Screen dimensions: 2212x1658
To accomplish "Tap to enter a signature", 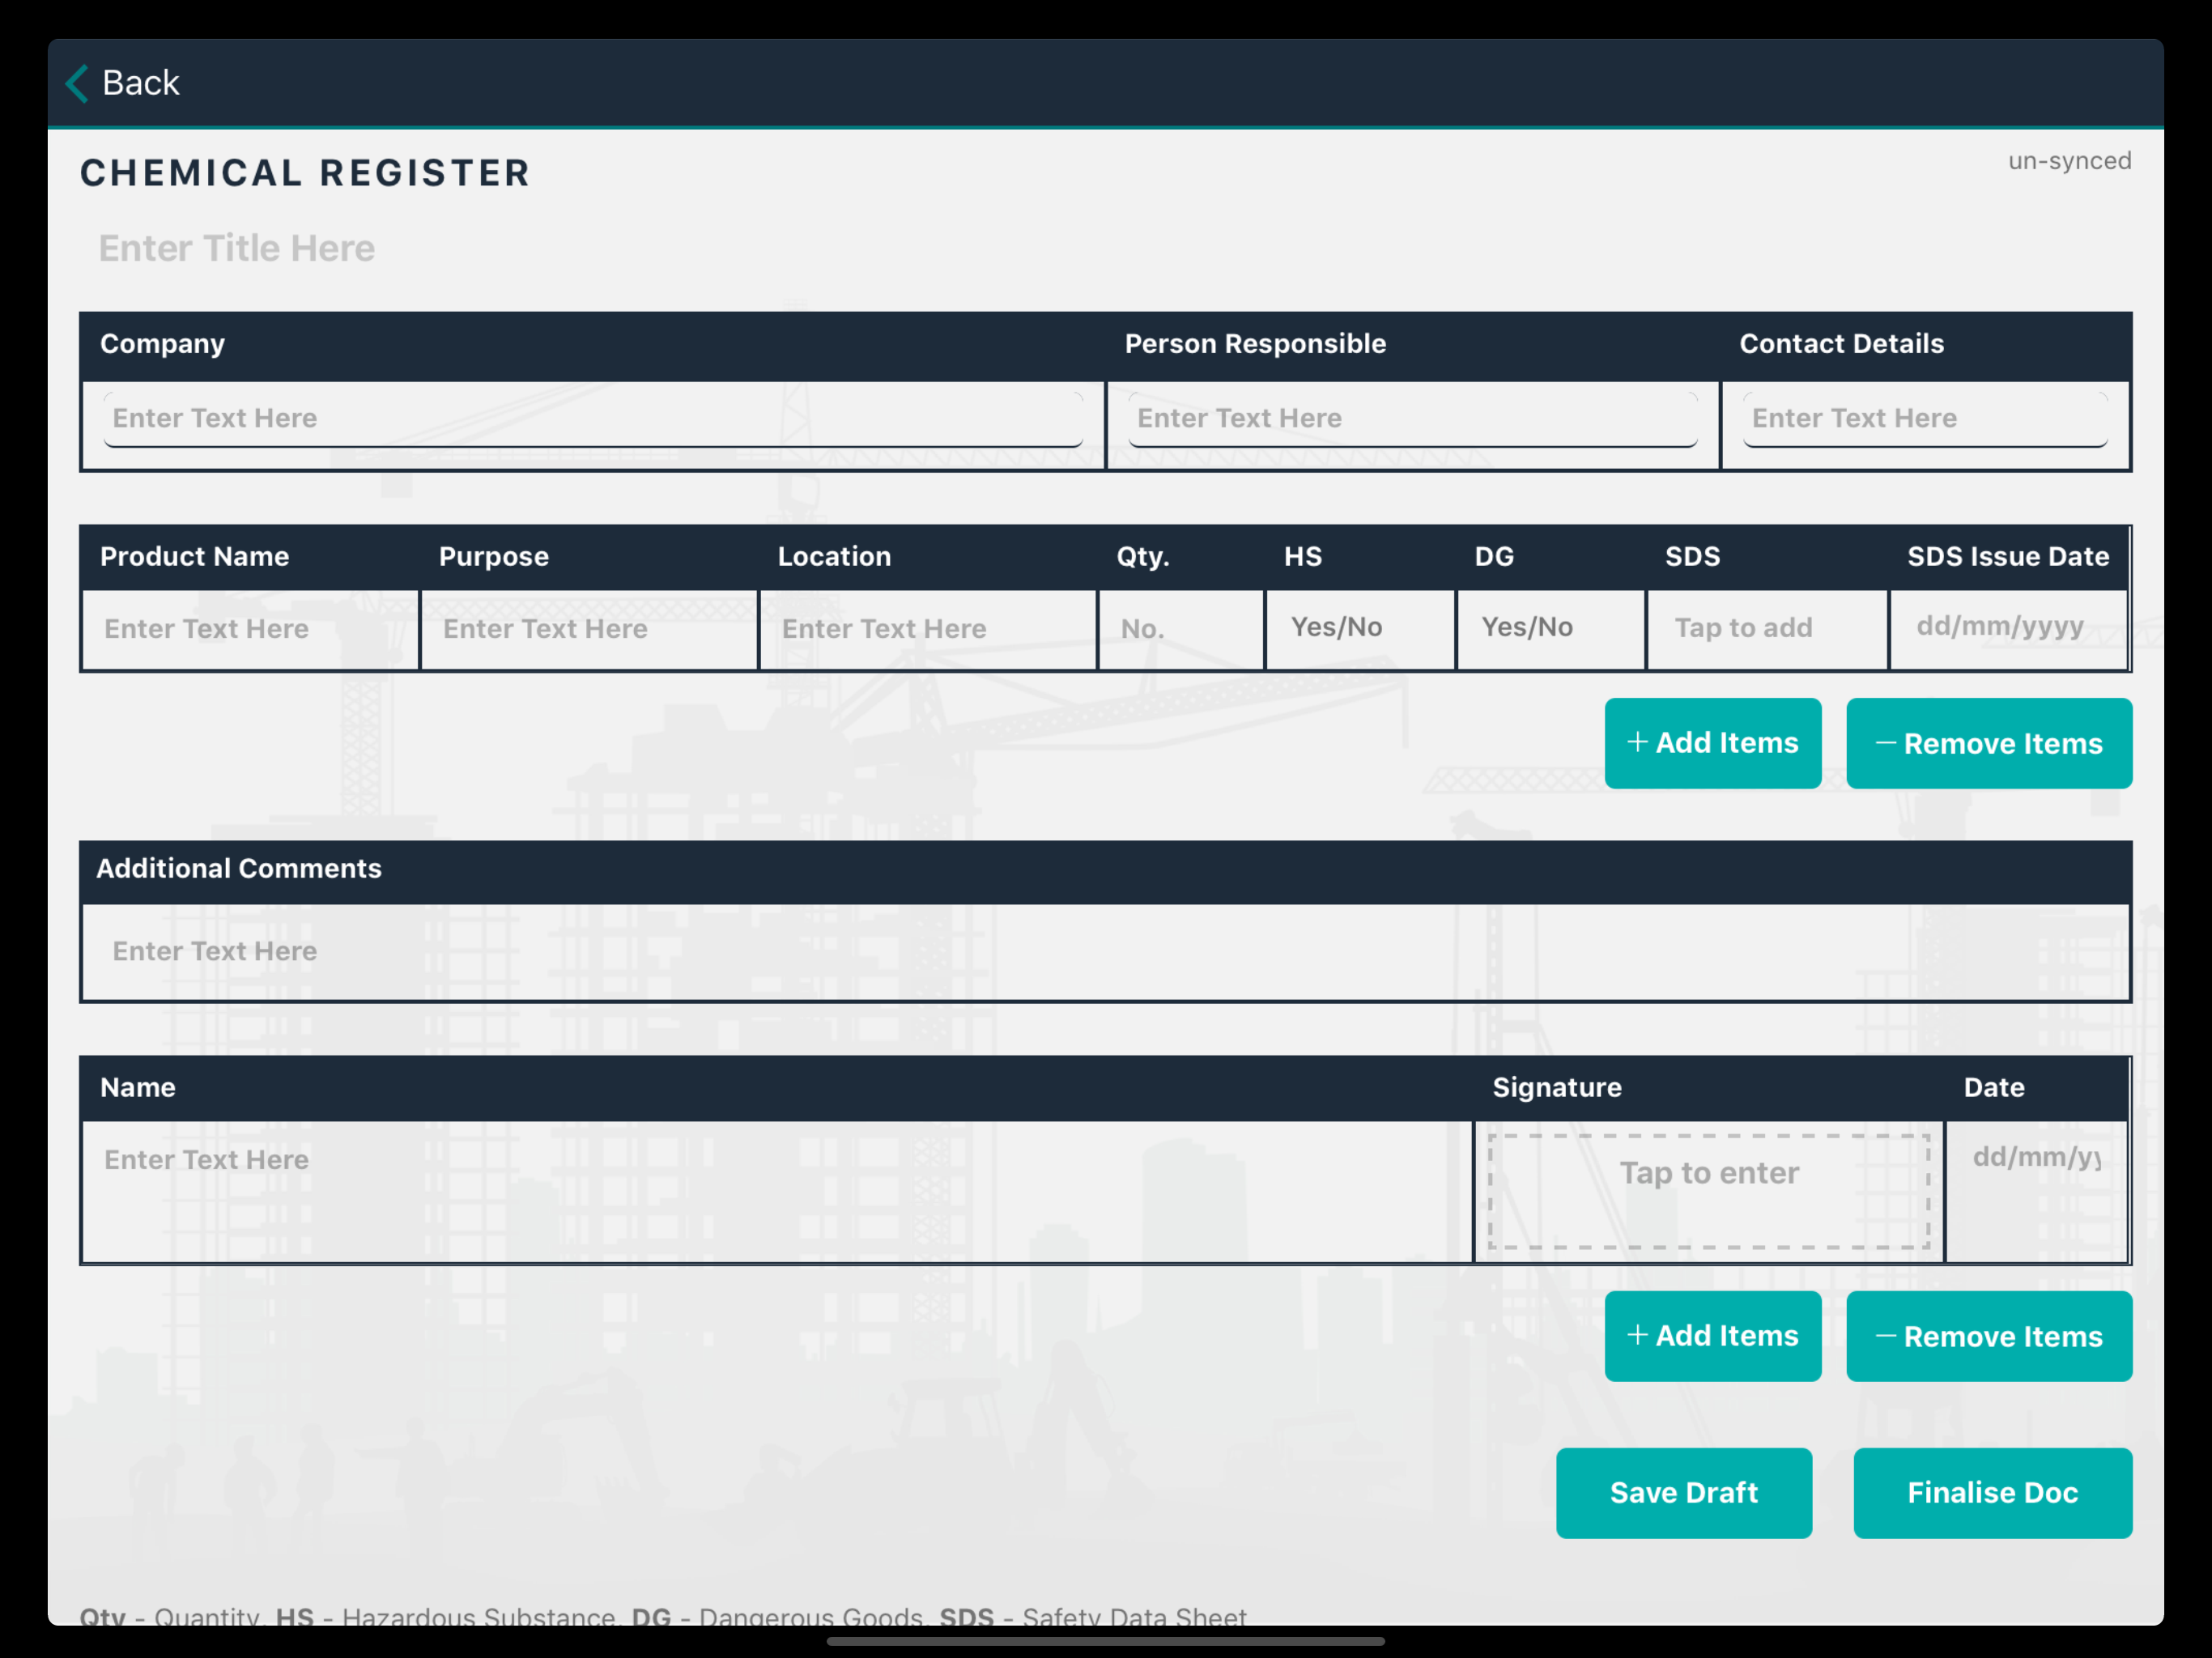I will tap(1709, 1191).
